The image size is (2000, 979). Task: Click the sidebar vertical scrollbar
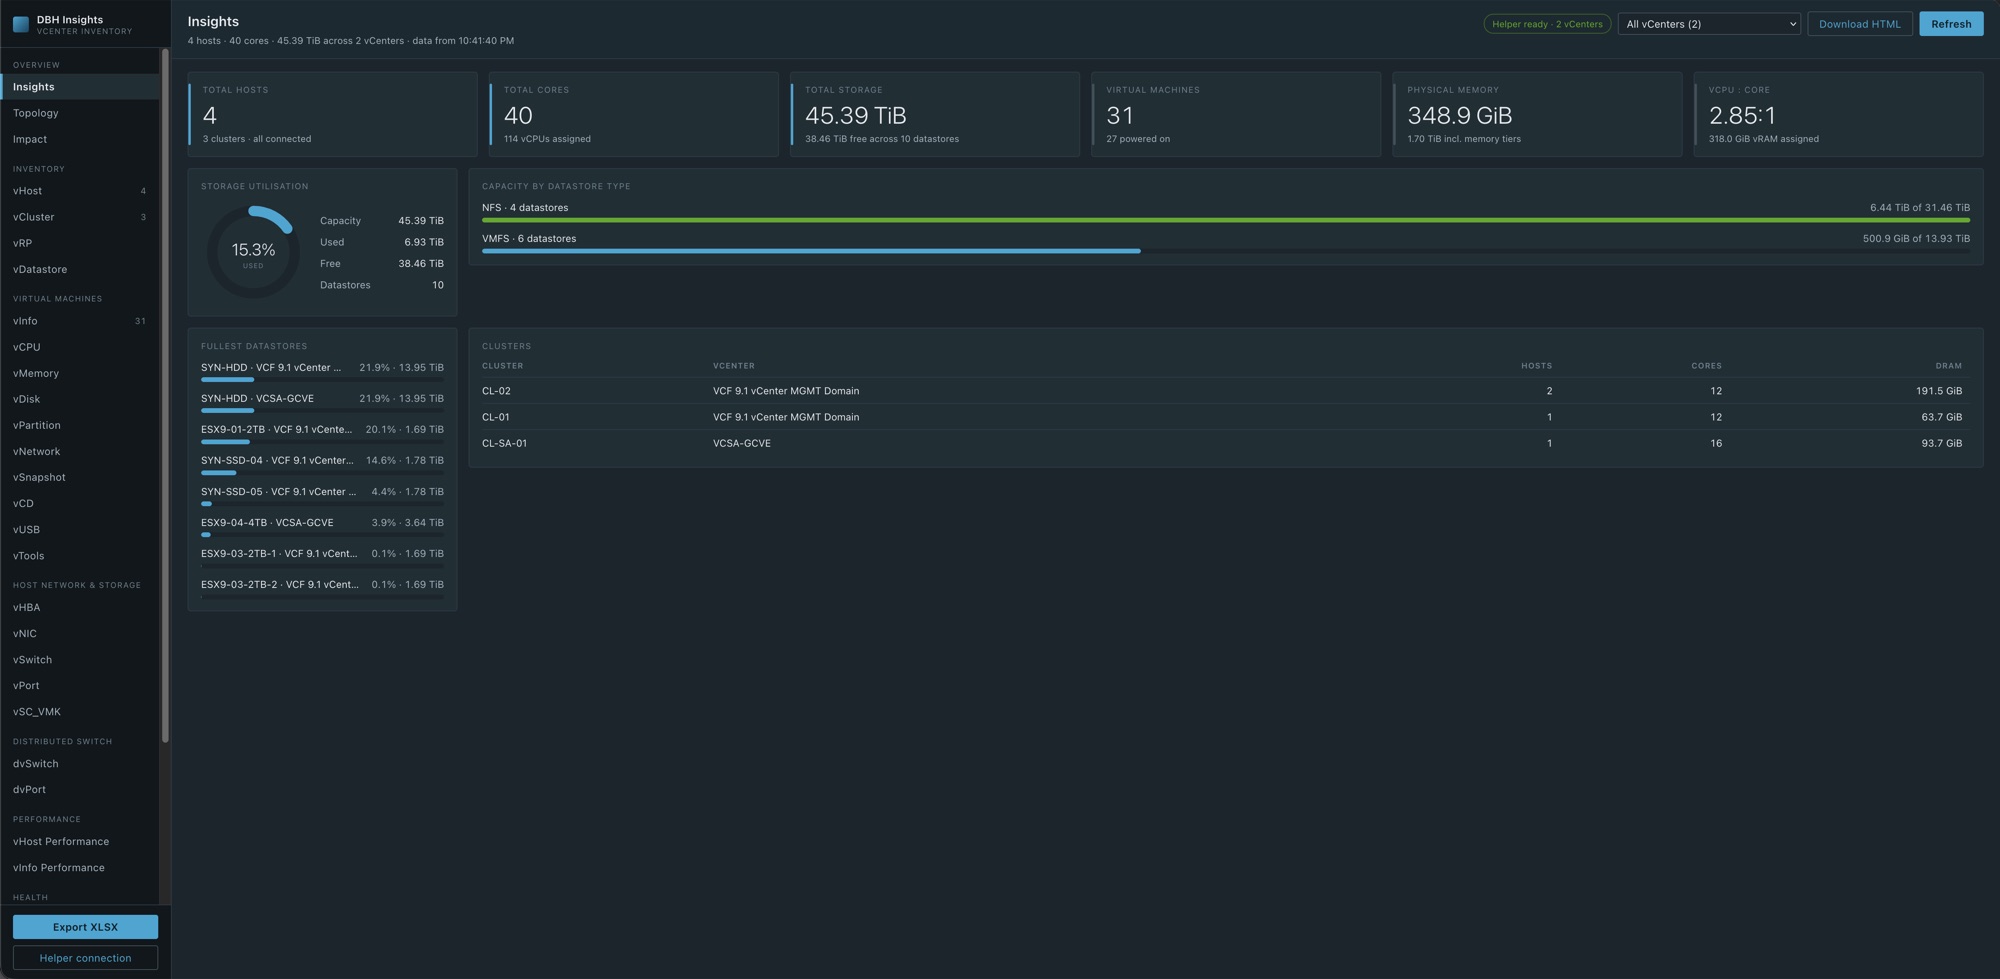165,395
